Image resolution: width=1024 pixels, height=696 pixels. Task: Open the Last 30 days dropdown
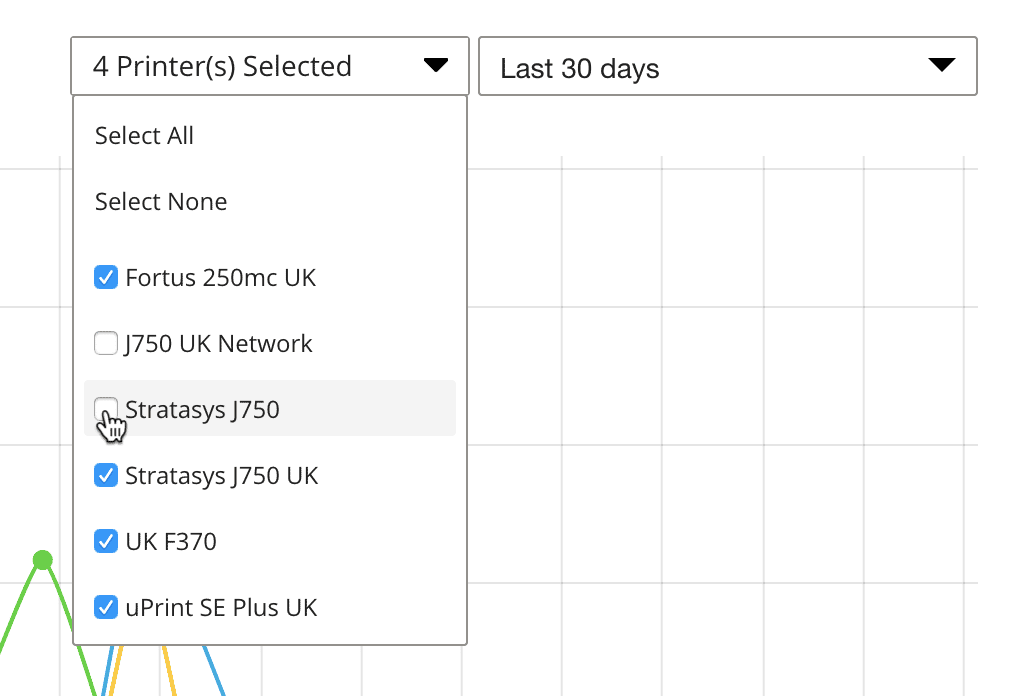coord(728,66)
